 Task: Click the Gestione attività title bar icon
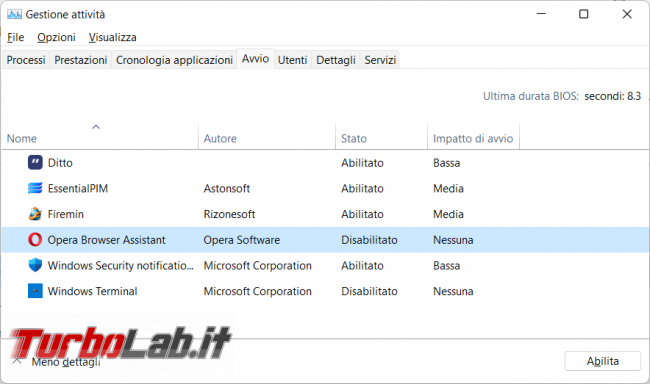pos(14,15)
